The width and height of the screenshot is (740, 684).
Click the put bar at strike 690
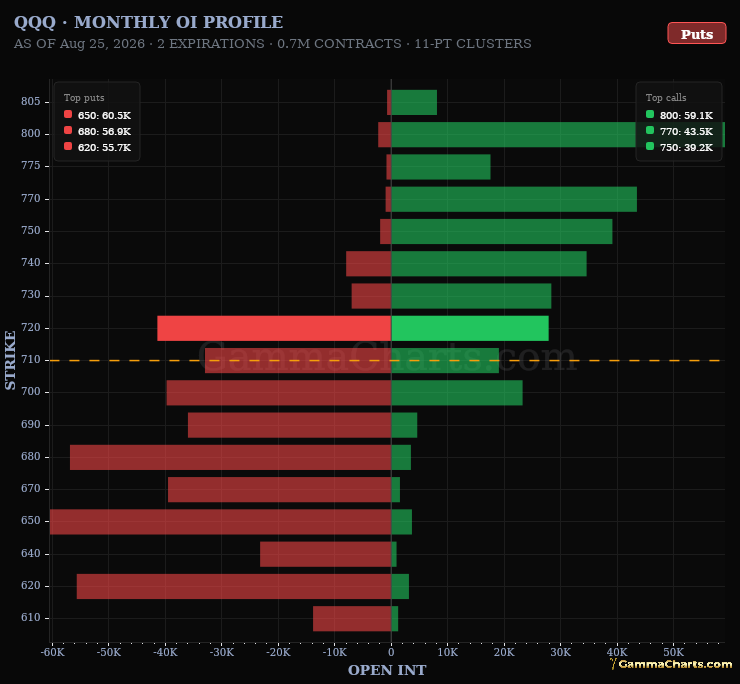point(290,425)
